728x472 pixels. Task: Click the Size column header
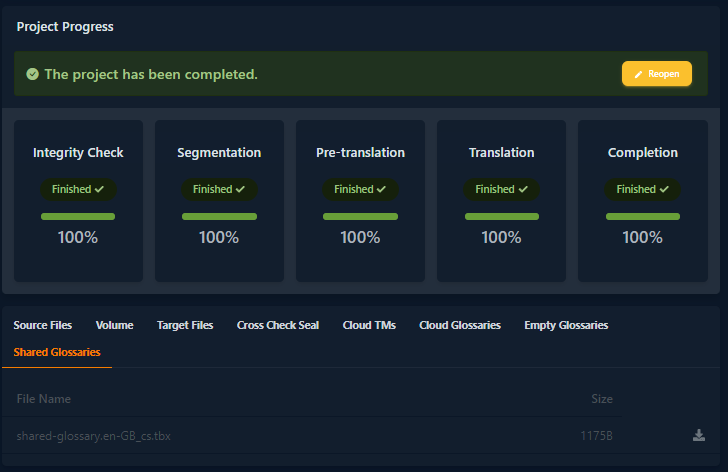[x=602, y=399]
